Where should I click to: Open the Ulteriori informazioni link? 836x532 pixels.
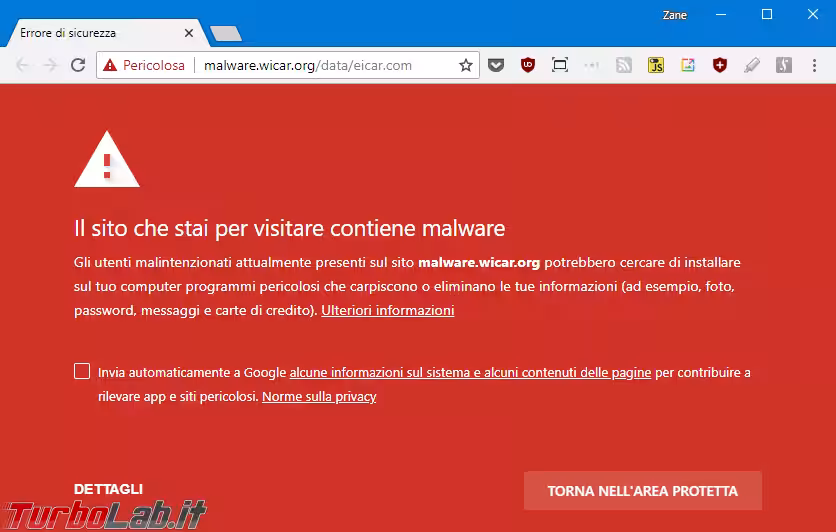pyautogui.click(x=388, y=310)
